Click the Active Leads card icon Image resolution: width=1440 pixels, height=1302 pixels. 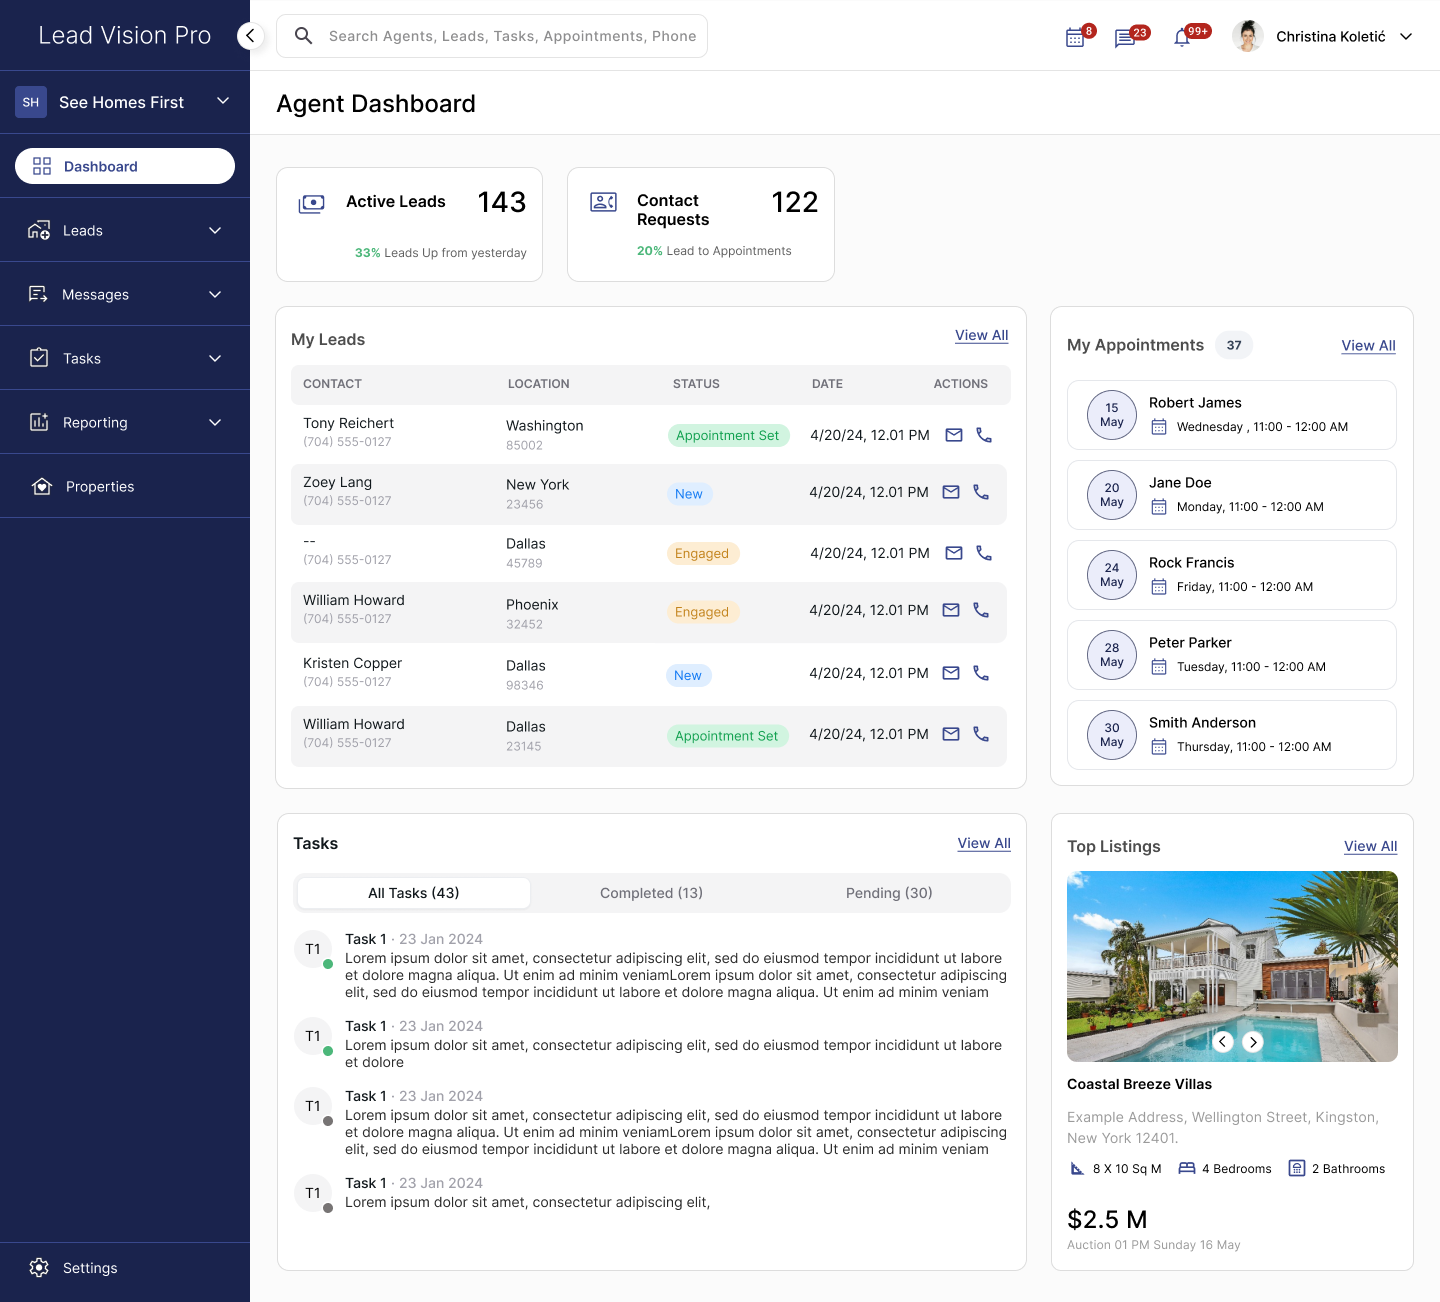click(x=312, y=204)
